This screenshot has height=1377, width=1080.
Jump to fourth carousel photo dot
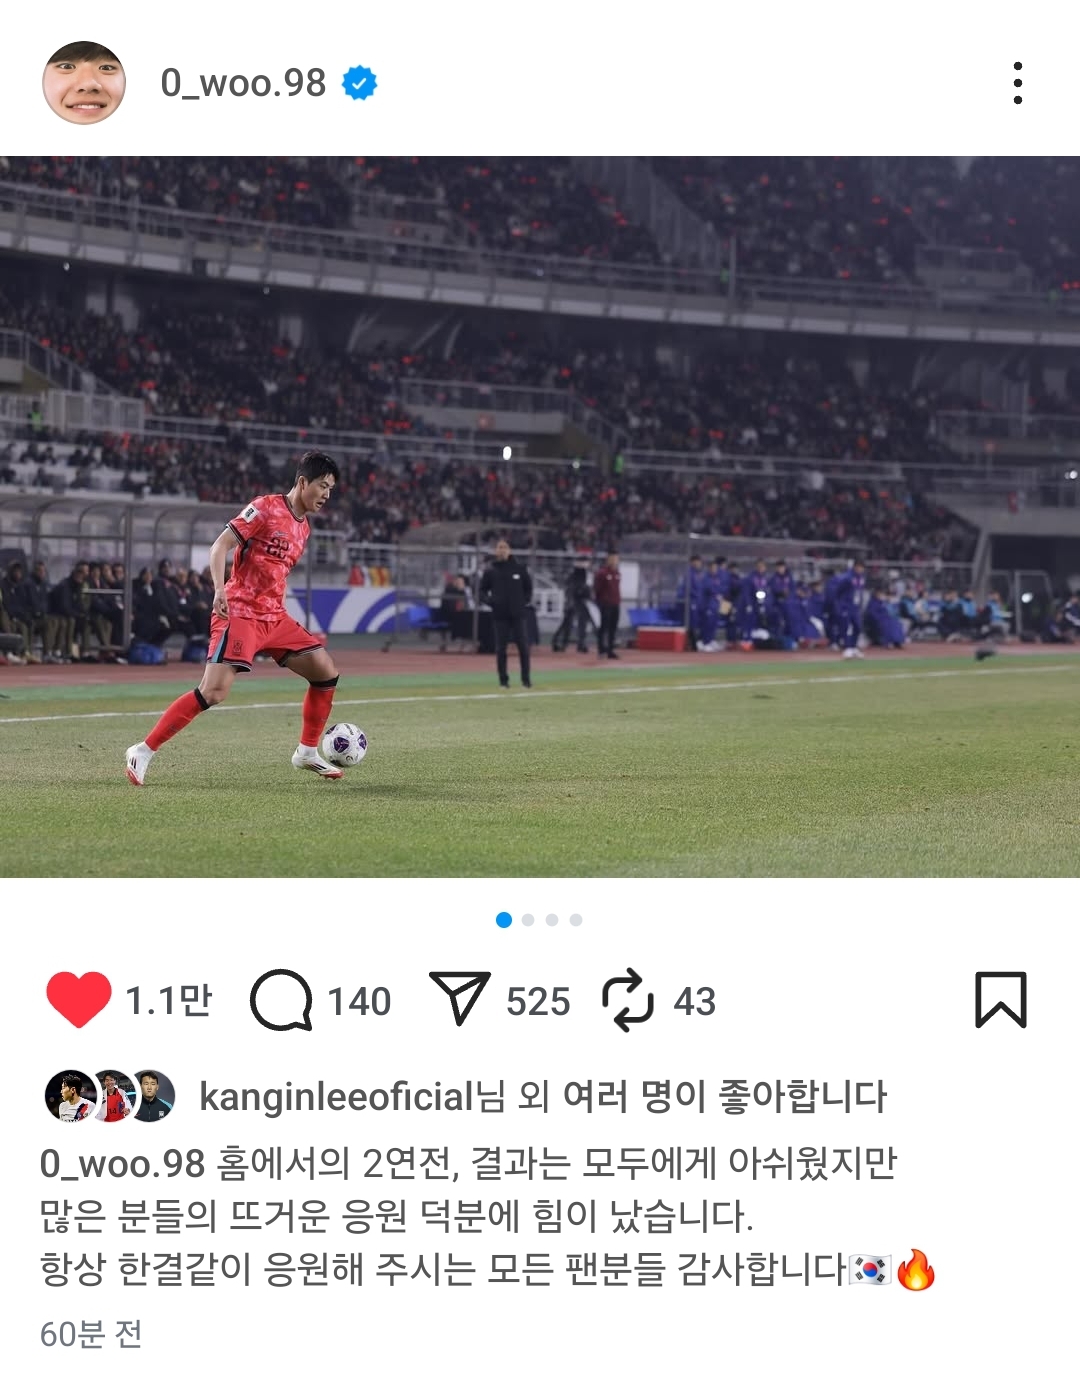pyautogui.click(x=576, y=920)
